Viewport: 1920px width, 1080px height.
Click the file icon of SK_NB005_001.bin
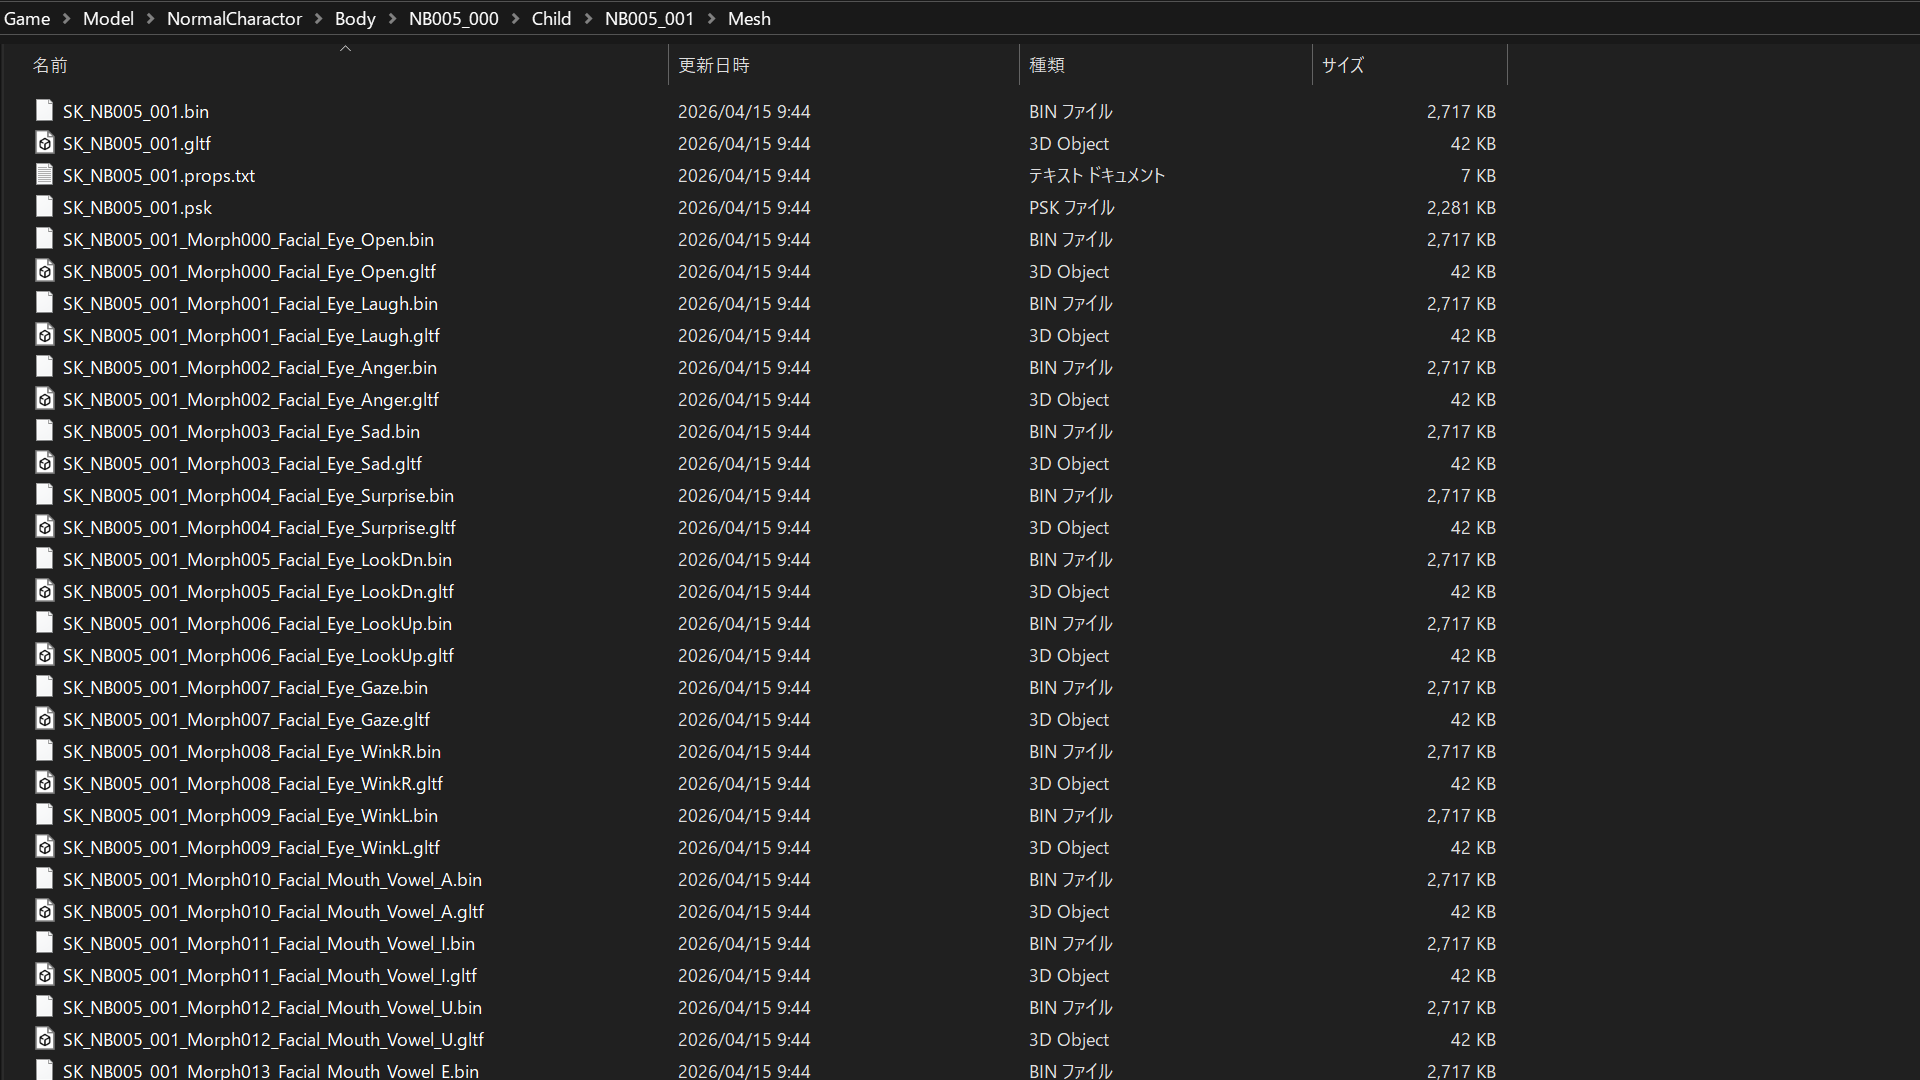44,111
